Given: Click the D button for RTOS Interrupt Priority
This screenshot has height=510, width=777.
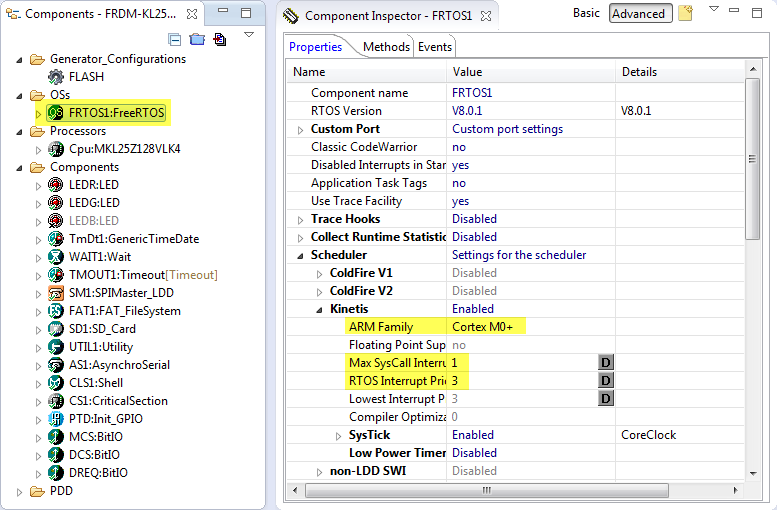Looking at the screenshot, I should [605, 381].
